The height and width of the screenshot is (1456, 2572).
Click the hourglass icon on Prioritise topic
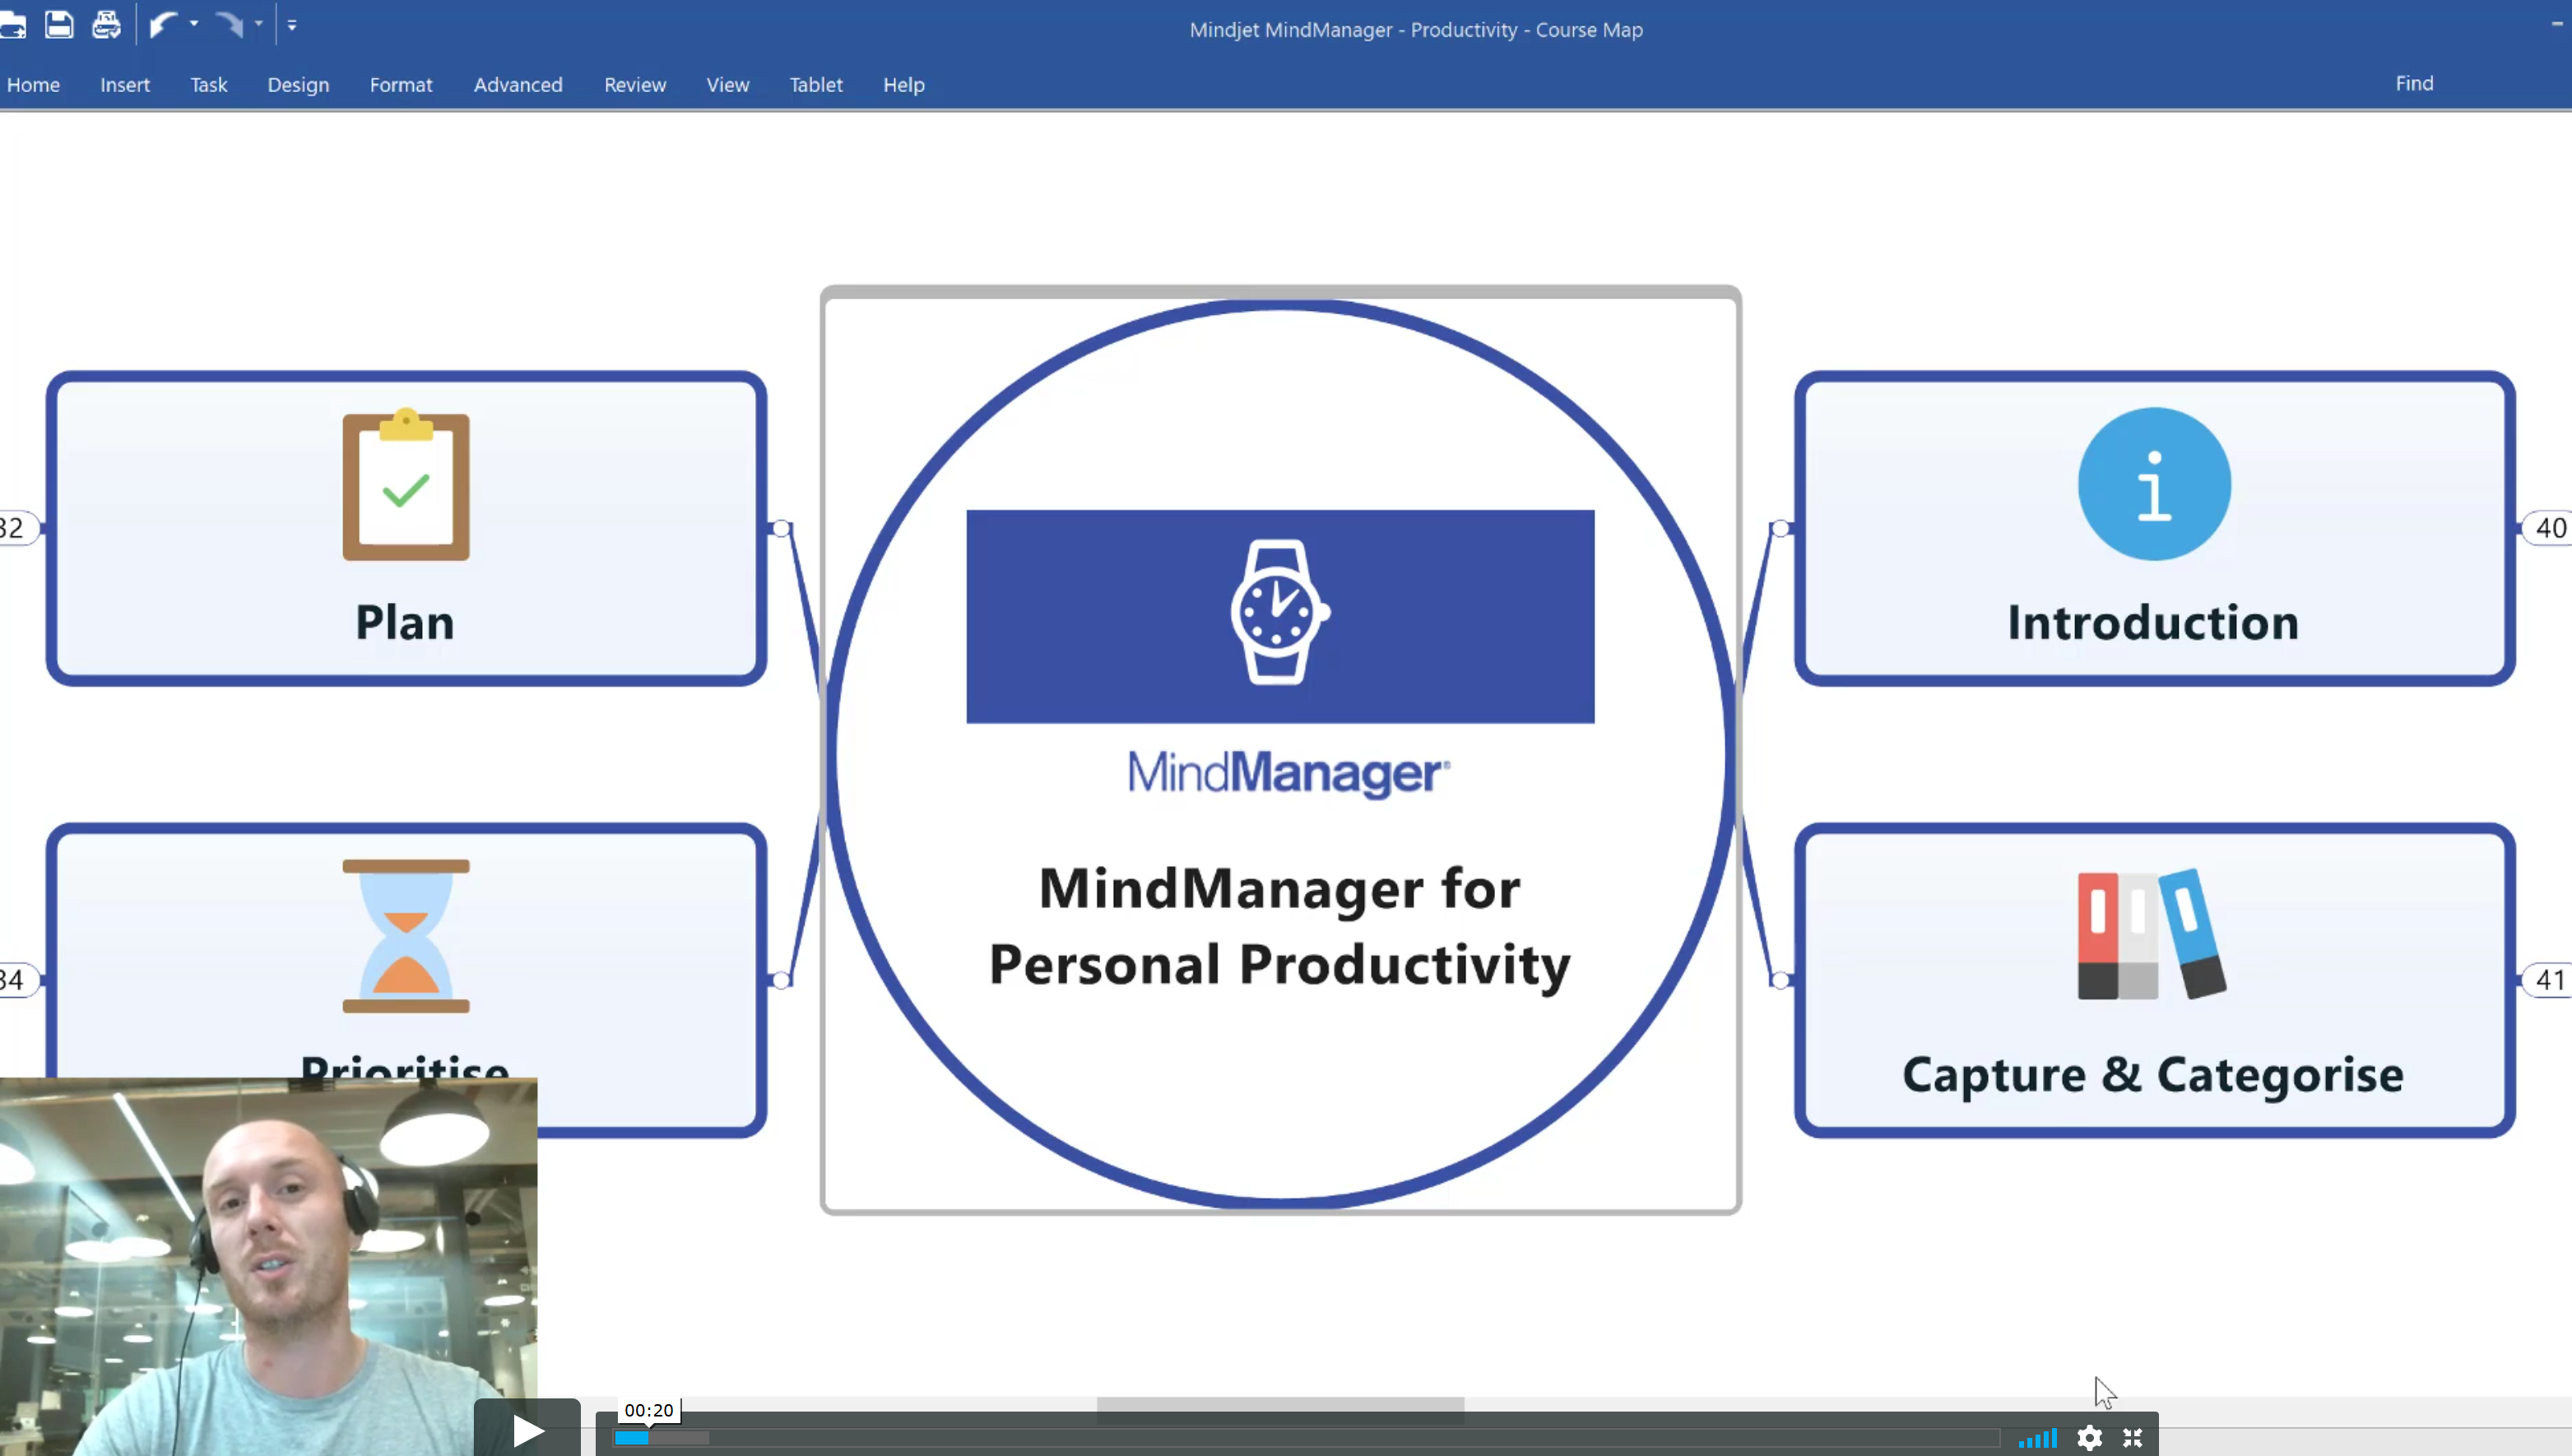406,936
